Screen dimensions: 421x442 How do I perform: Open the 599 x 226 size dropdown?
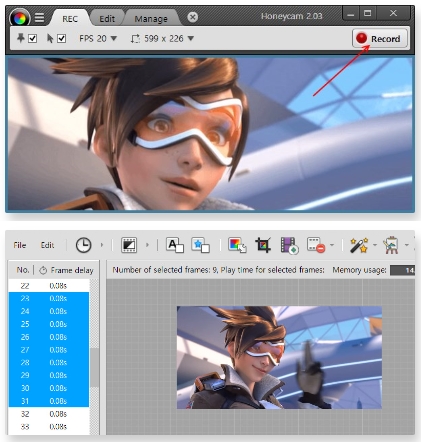[169, 39]
